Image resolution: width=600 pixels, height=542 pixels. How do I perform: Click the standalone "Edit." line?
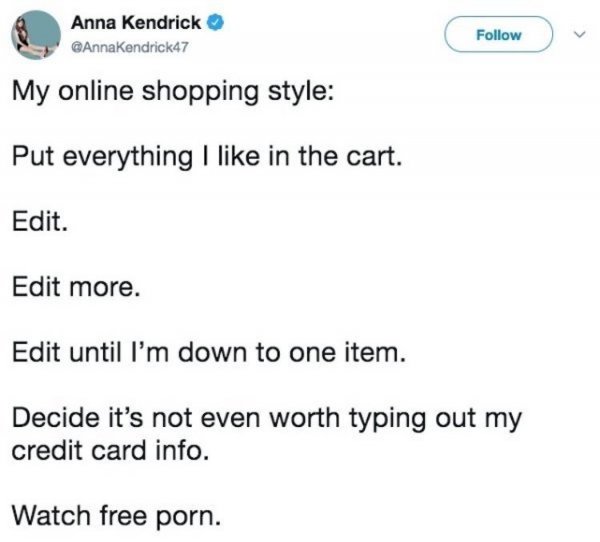point(41,222)
